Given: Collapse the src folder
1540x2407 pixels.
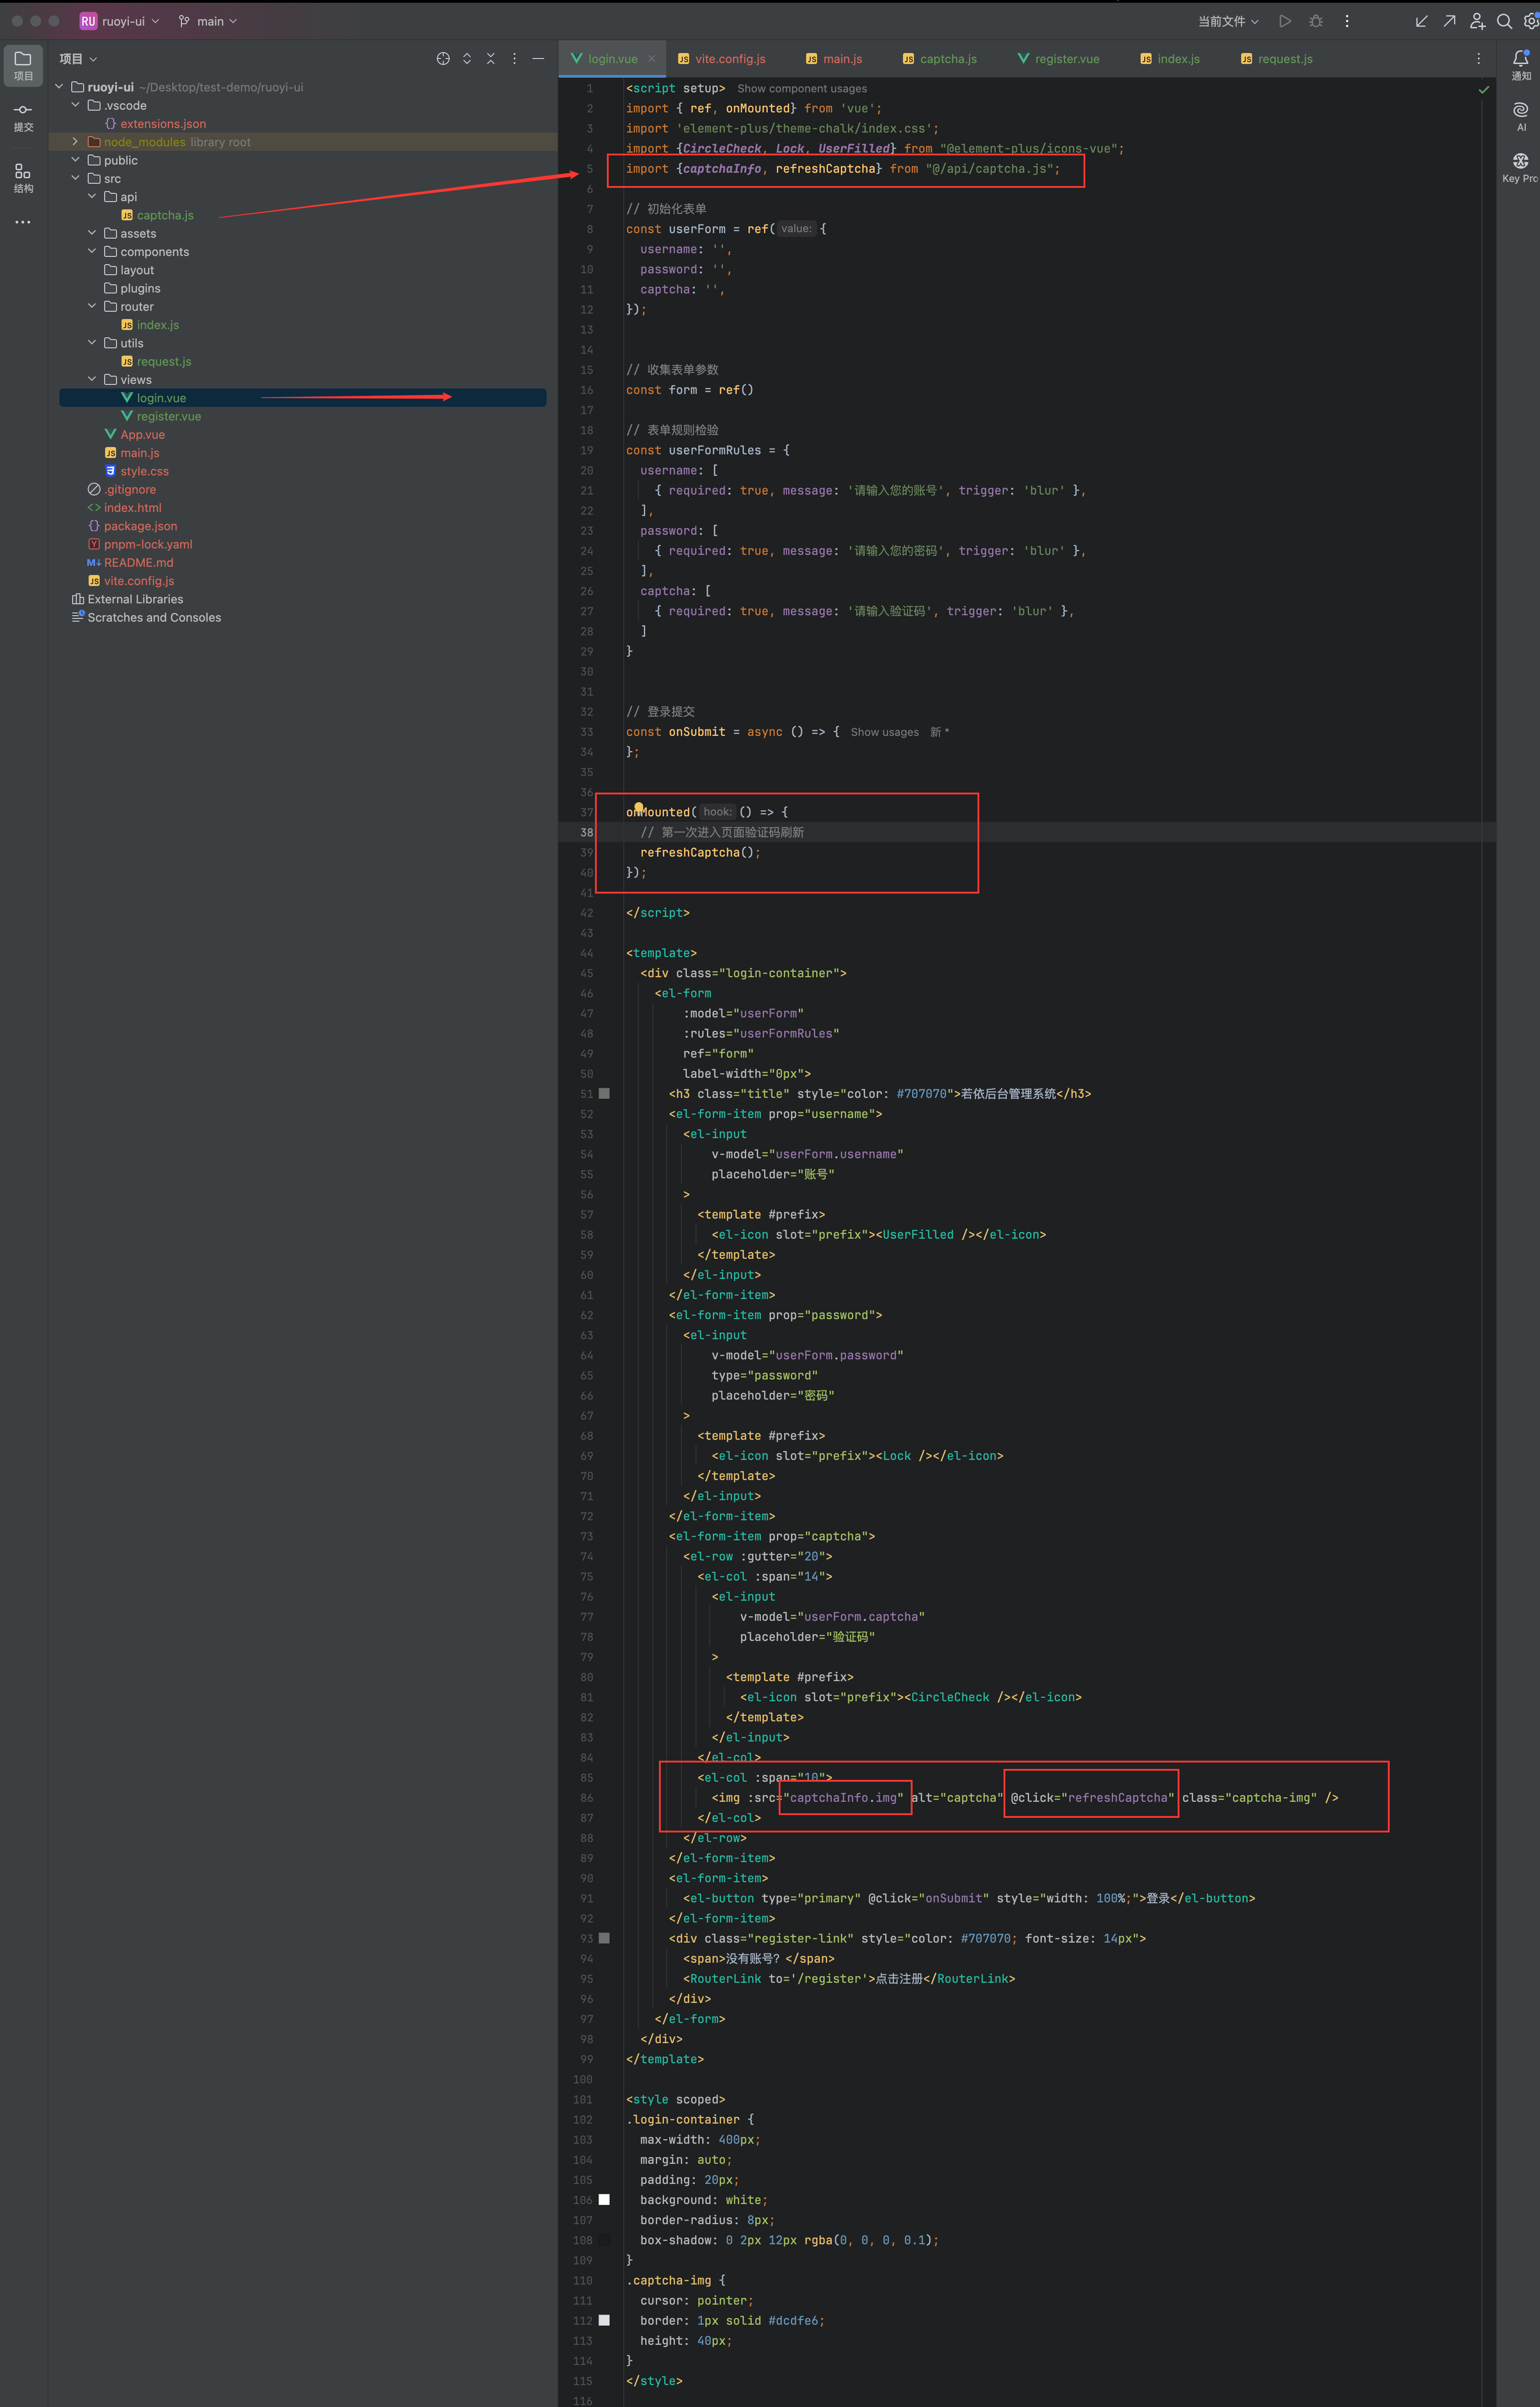Looking at the screenshot, I should pyautogui.click(x=75, y=178).
